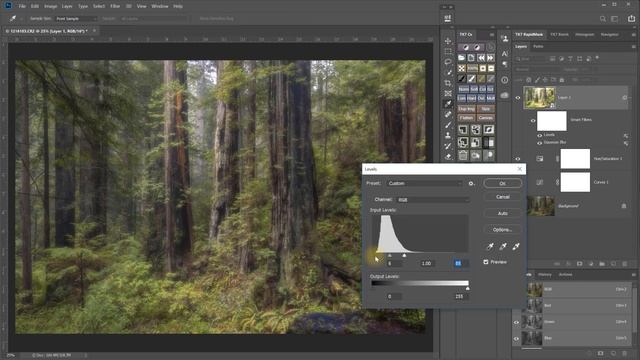This screenshot has height=360, width=640.
Task: Select the Move tool
Action: point(448,41)
